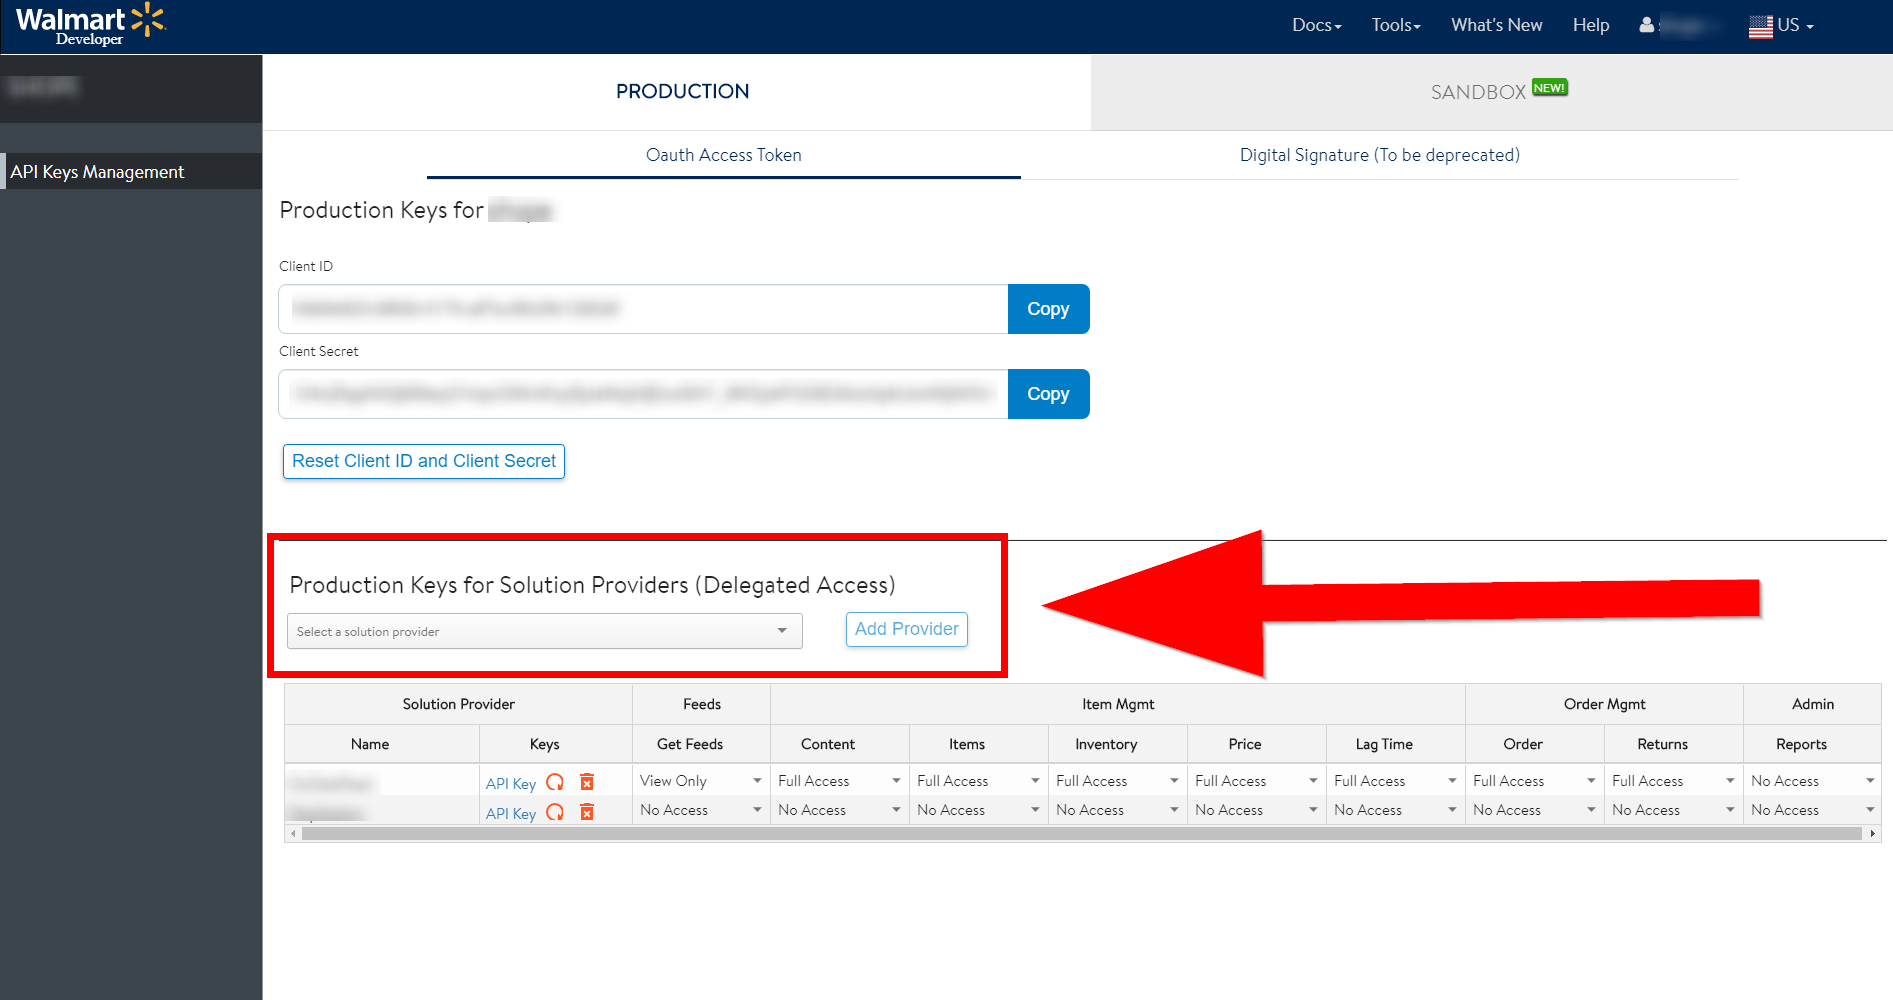Open the Tools menu
The height and width of the screenshot is (1000, 1893).
pyautogui.click(x=1394, y=25)
